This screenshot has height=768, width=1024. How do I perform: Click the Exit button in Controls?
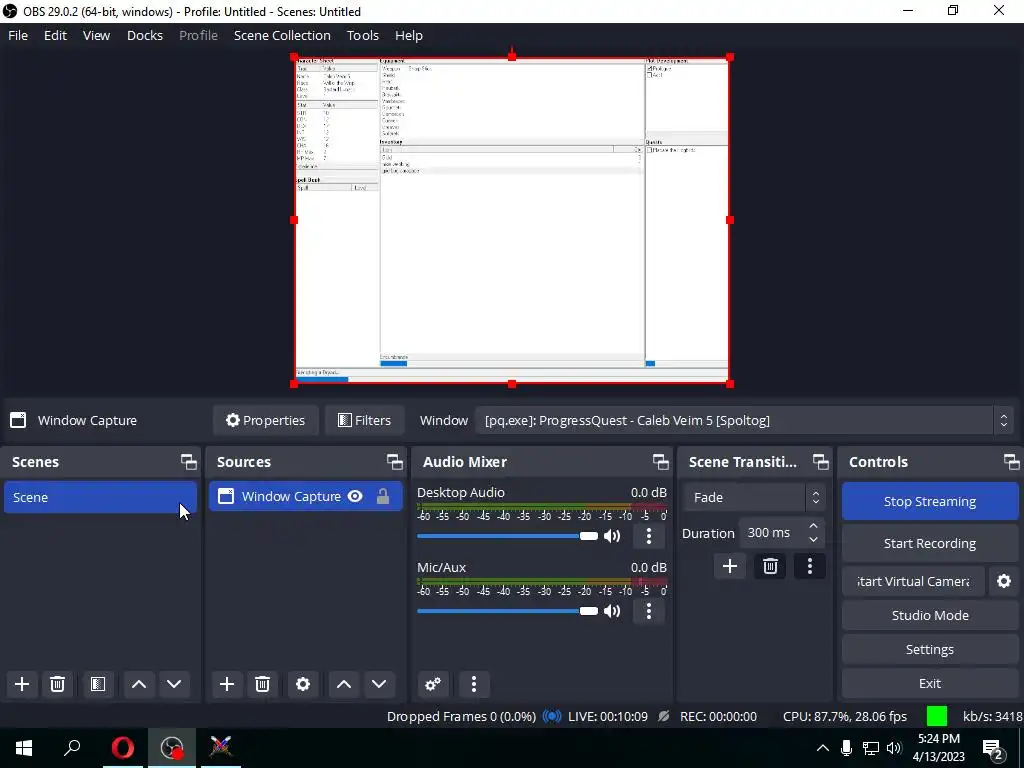(930, 683)
